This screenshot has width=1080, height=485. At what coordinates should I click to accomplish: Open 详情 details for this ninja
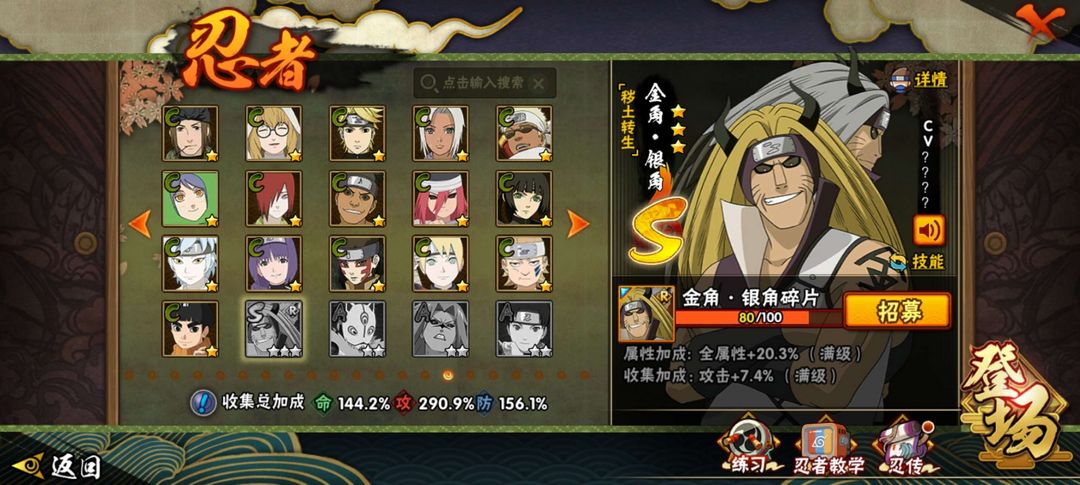pos(921,79)
